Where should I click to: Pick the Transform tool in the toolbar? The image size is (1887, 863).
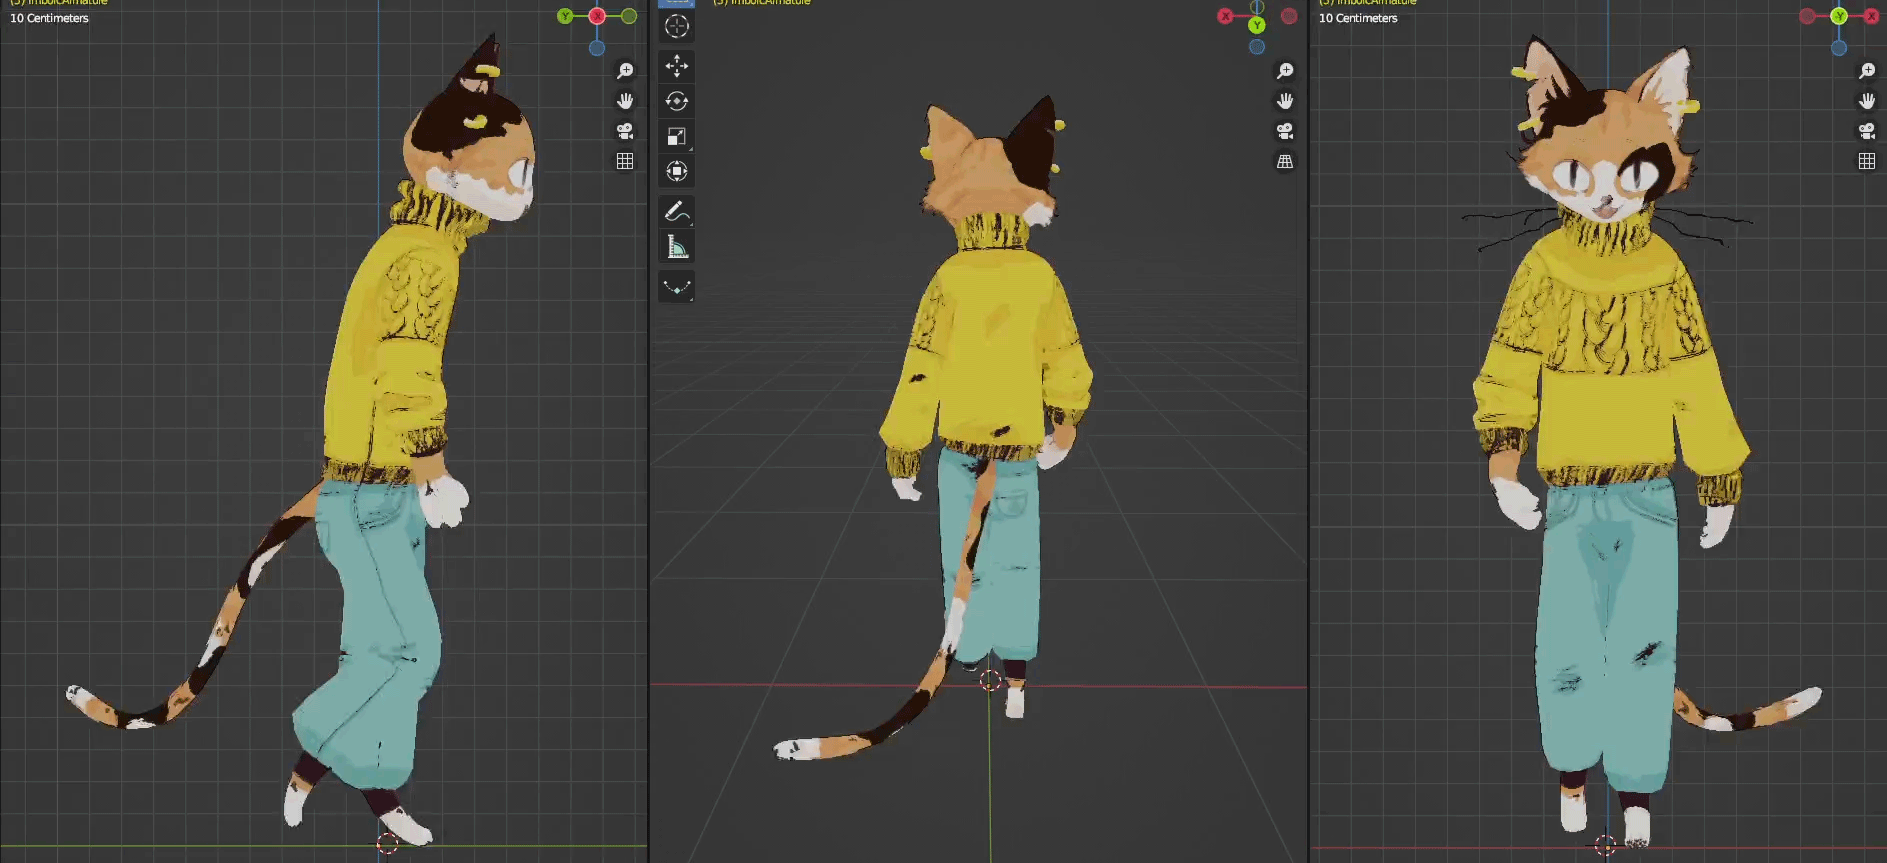677,171
